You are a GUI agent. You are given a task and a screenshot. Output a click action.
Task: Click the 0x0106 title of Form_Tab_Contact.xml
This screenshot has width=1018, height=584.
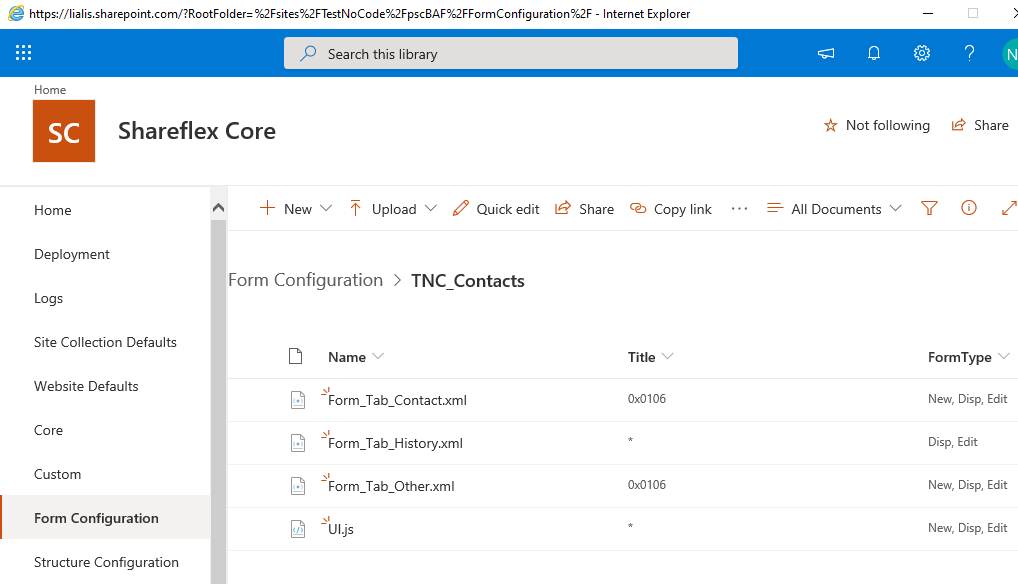click(647, 398)
